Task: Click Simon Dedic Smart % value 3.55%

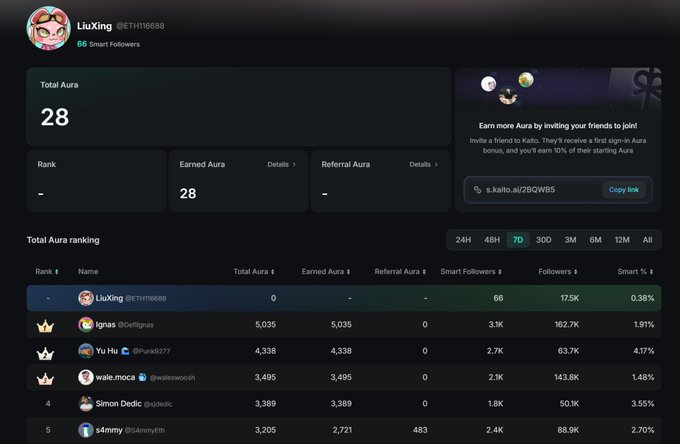Action: click(643, 404)
